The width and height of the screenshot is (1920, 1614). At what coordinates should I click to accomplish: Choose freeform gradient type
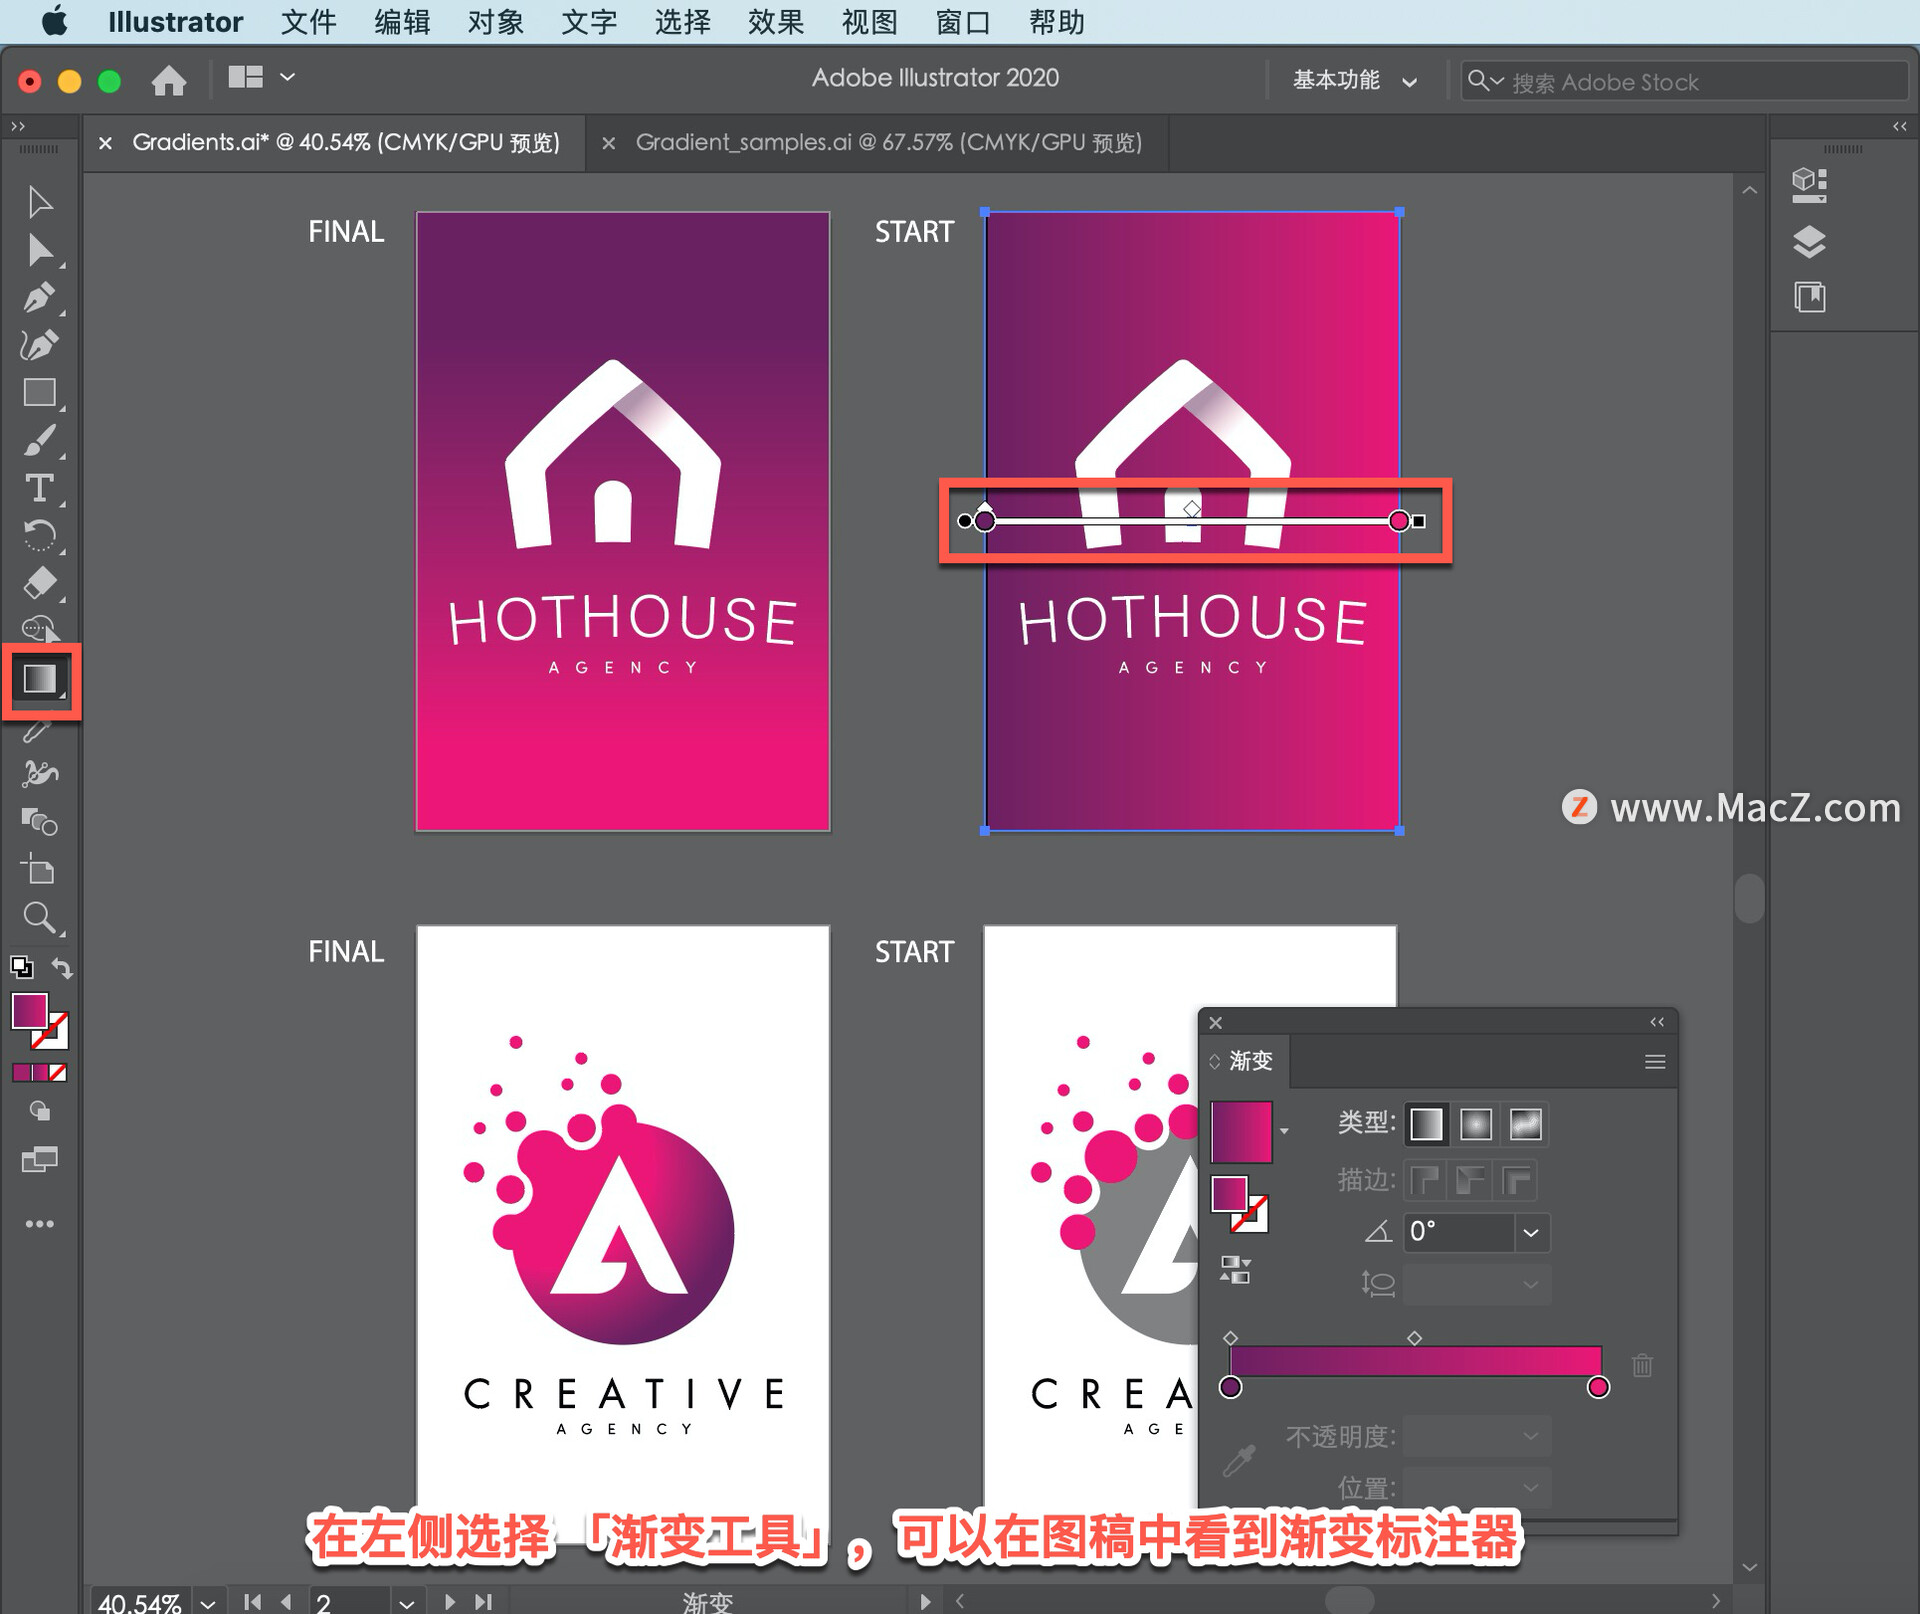click(1525, 1124)
